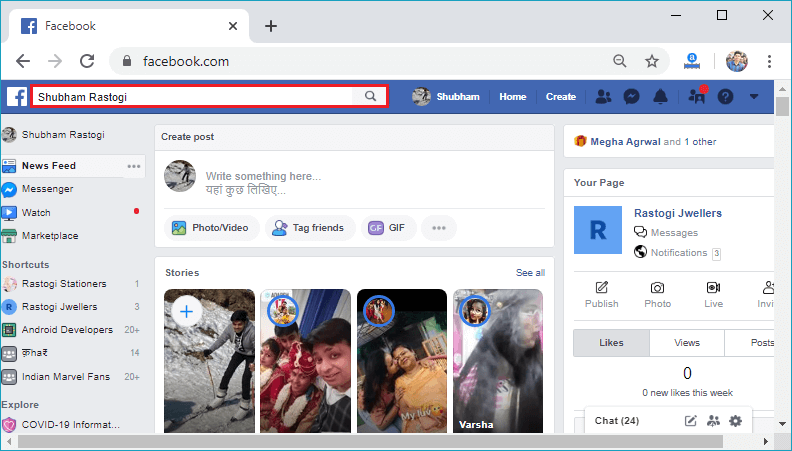This screenshot has width=792, height=451.
Task: Click Tag friends button
Action: click(x=310, y=228)
